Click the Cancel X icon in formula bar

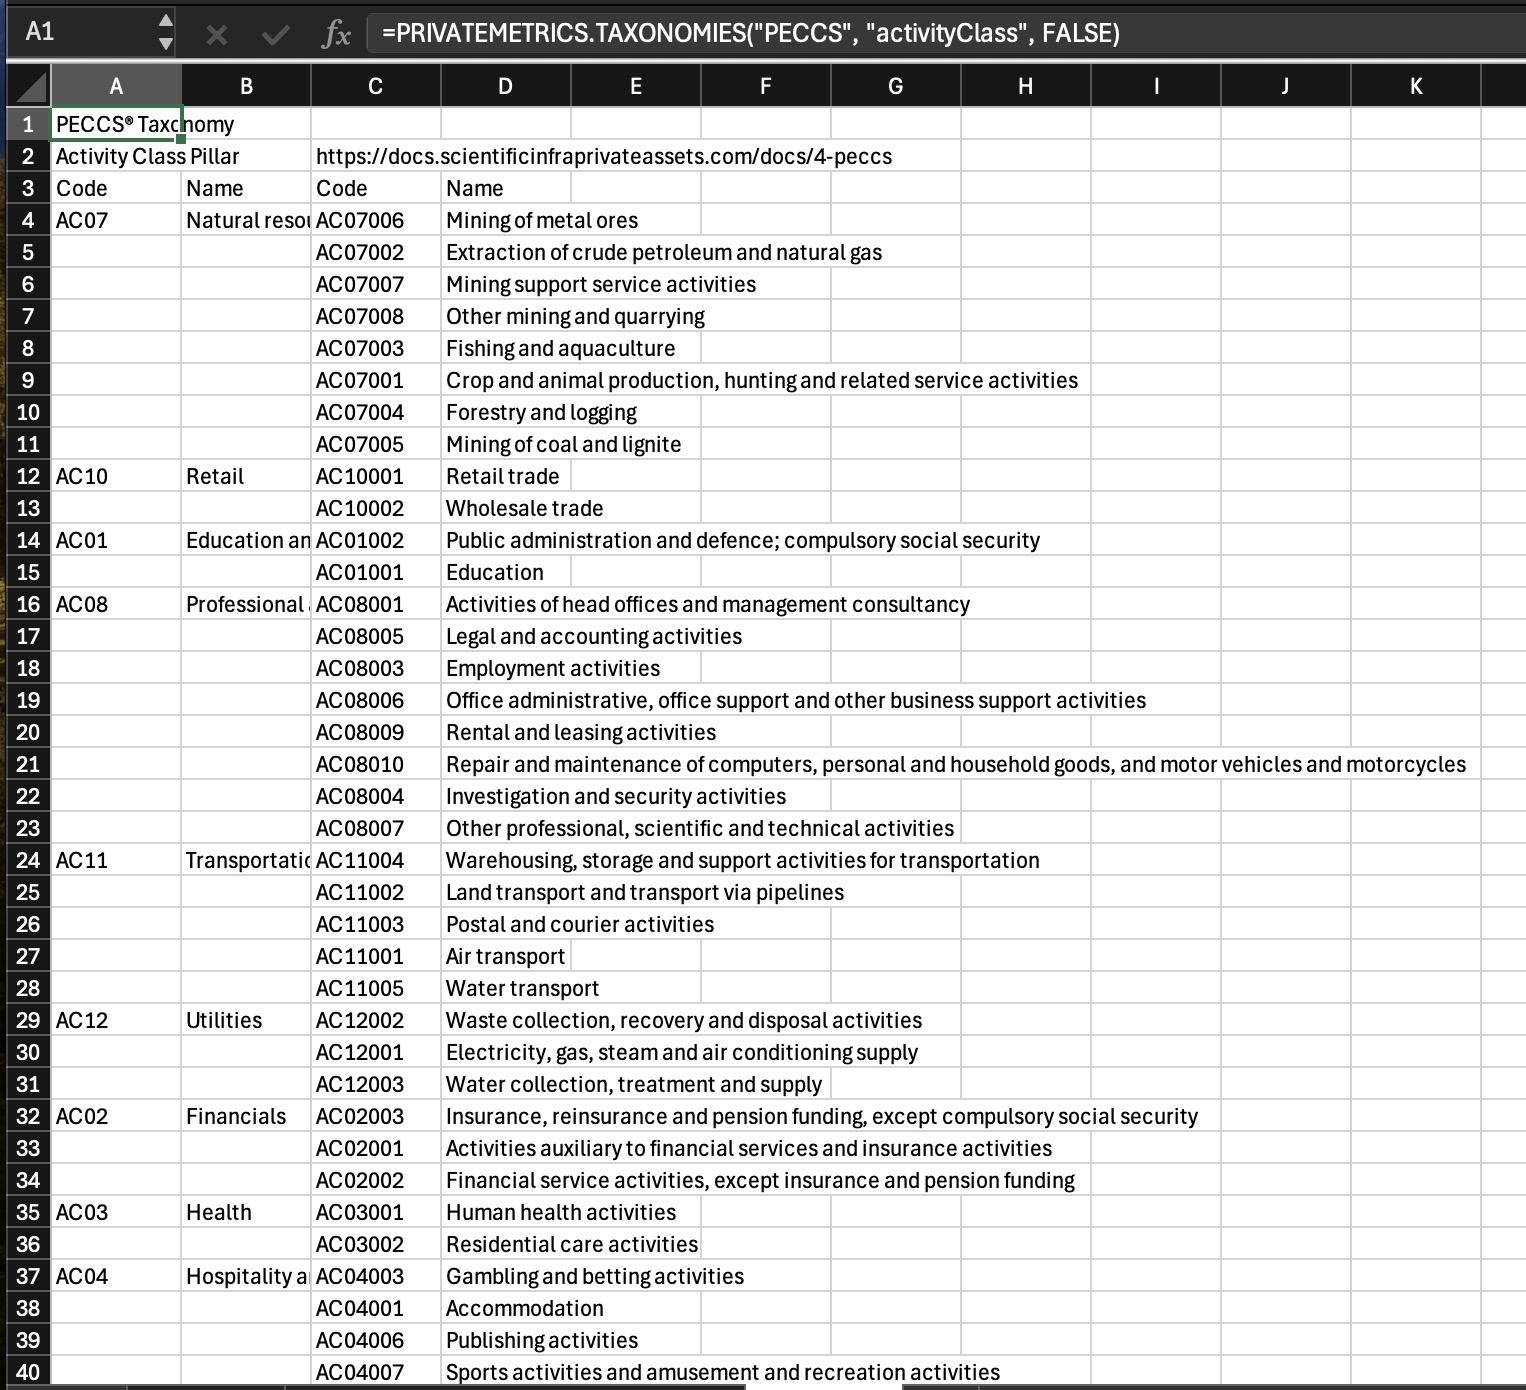click(x=216, y=34)
